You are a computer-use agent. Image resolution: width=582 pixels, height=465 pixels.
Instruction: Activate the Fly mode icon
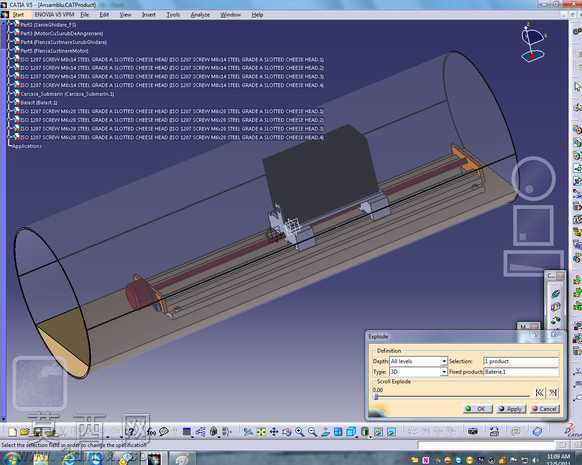tap(248, 432)
